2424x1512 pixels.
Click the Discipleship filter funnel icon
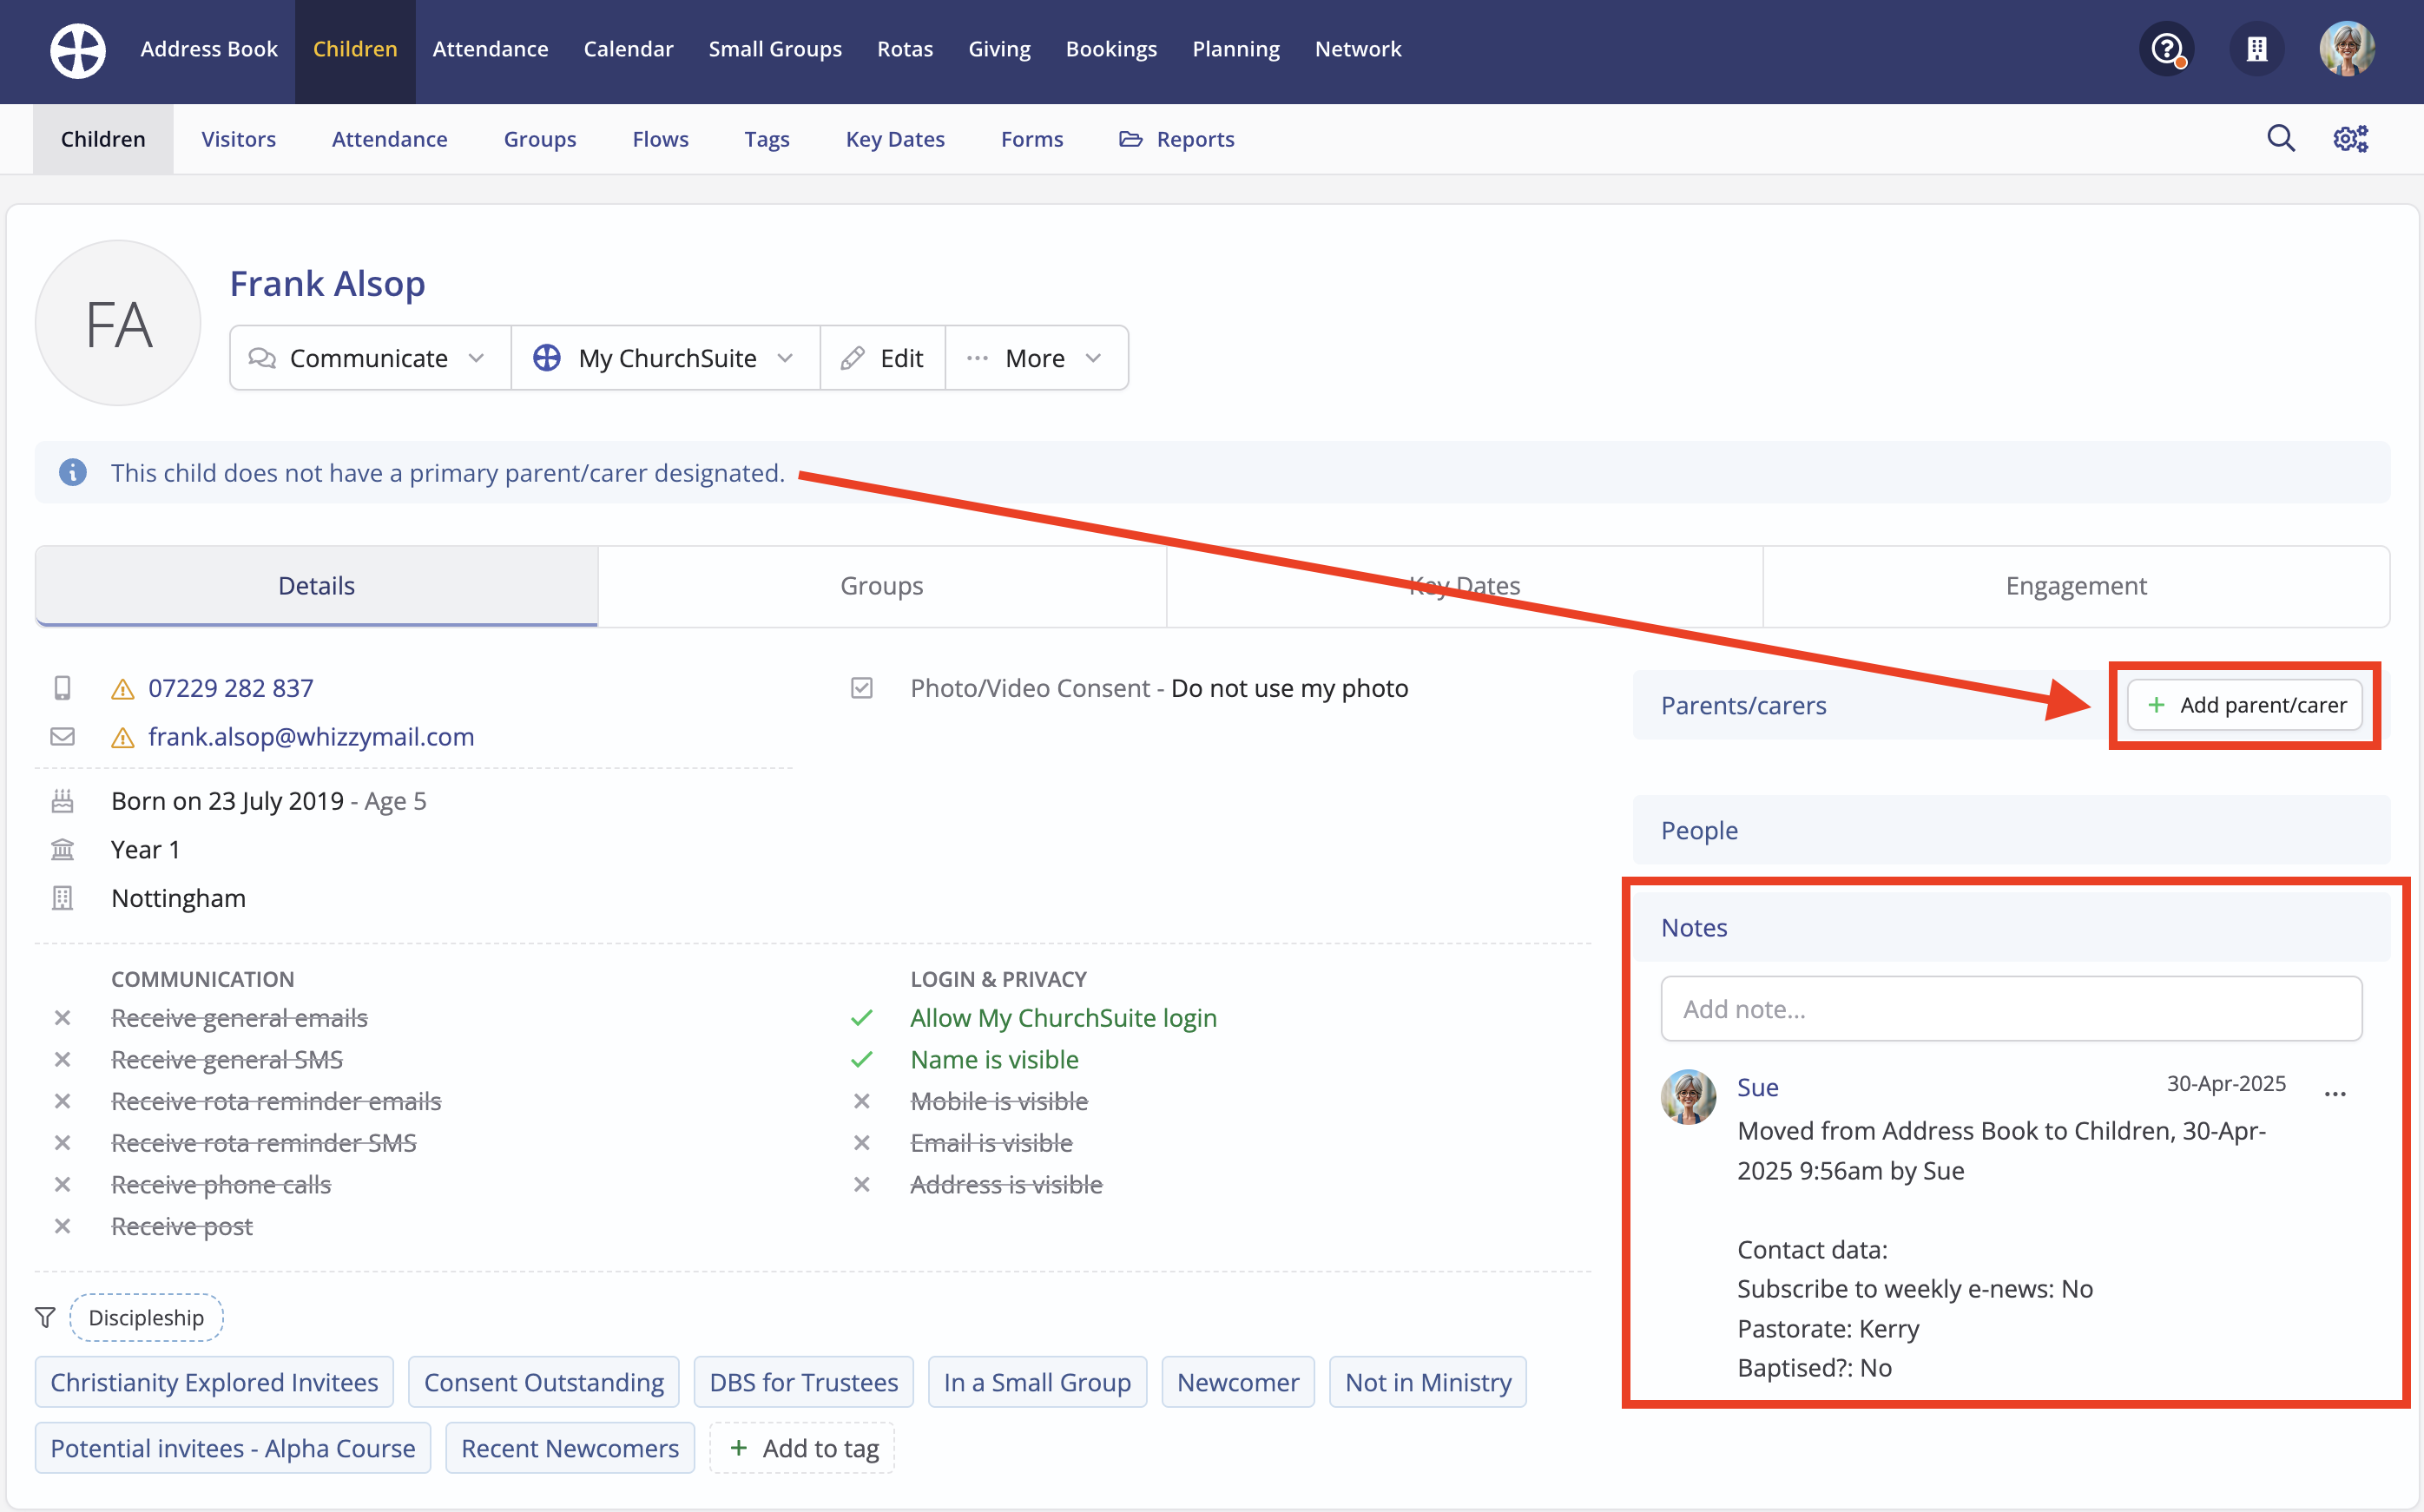[x=45, y=1317]
